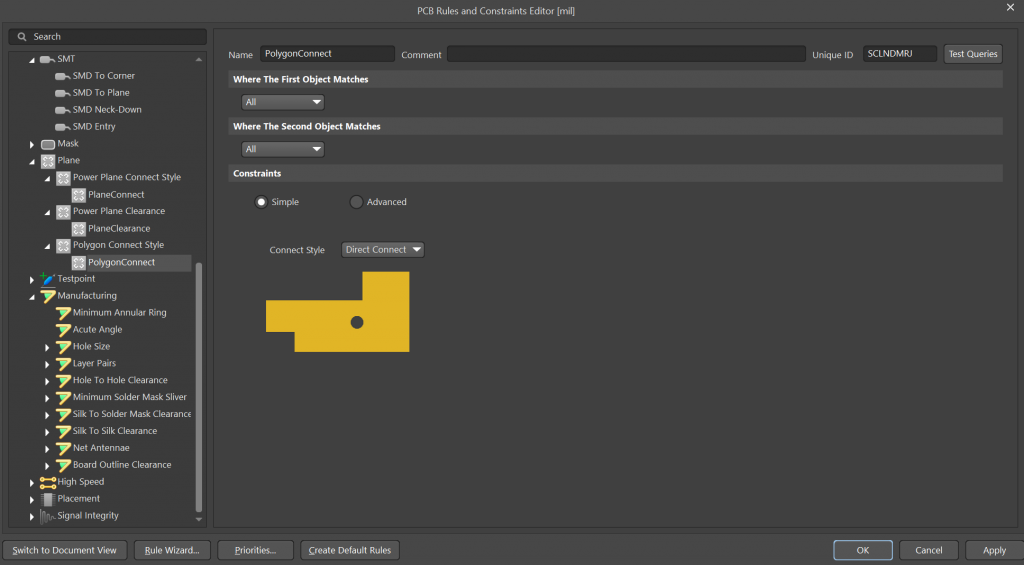Select Board Outline Clearance tree item
Screen dimensions: 1024x565
[122, 465]
